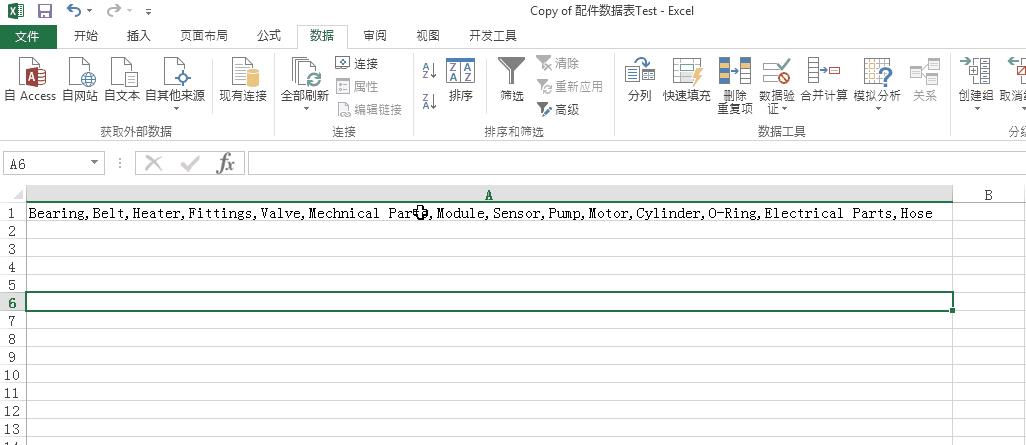The width and height of the screenshot is (1026, 445).
Task: Click Remove Duplicates (删除重复项)
Action: click(x=735, y=84)
